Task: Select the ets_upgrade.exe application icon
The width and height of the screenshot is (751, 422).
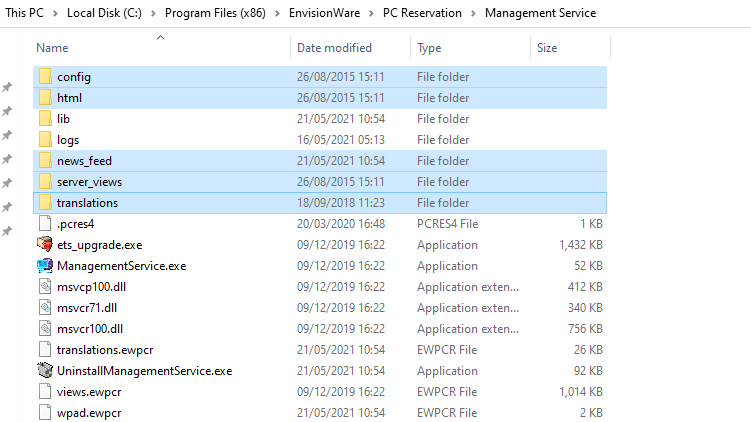Action: [x=45, y=244]
